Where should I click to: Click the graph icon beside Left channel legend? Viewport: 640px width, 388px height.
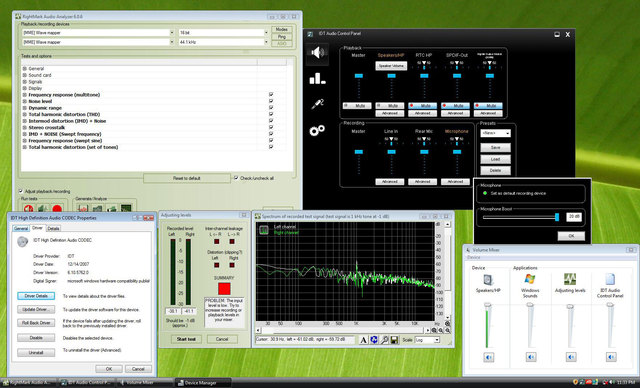click(x=264, y=230)
